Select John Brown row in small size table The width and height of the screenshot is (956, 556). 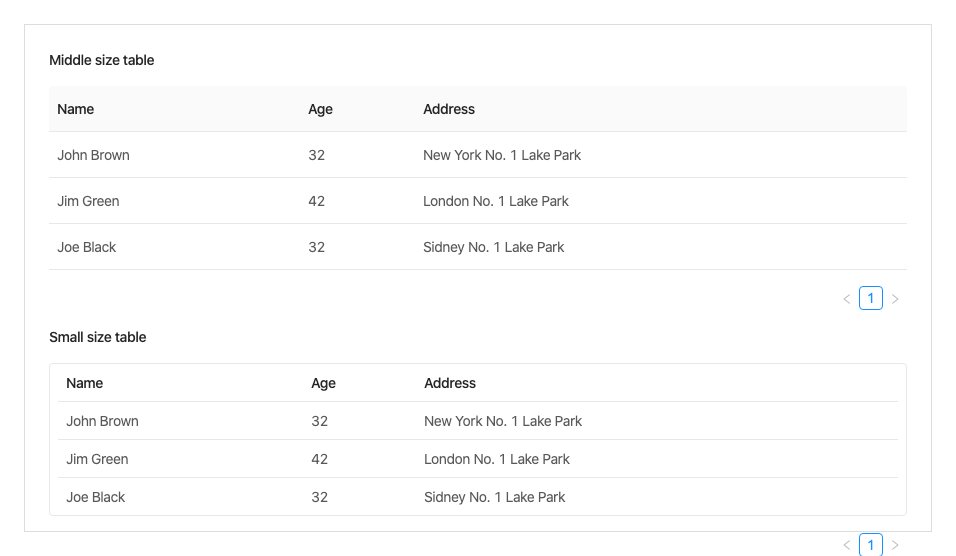[103, 421]
